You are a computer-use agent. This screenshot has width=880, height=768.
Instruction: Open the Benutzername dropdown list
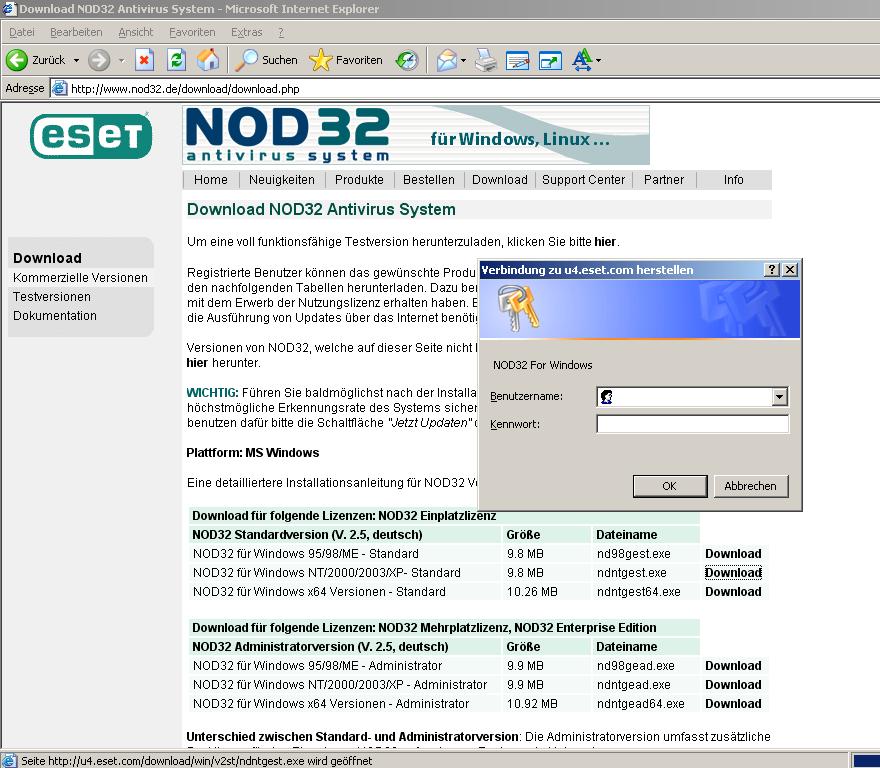click(x=779, y=397)
